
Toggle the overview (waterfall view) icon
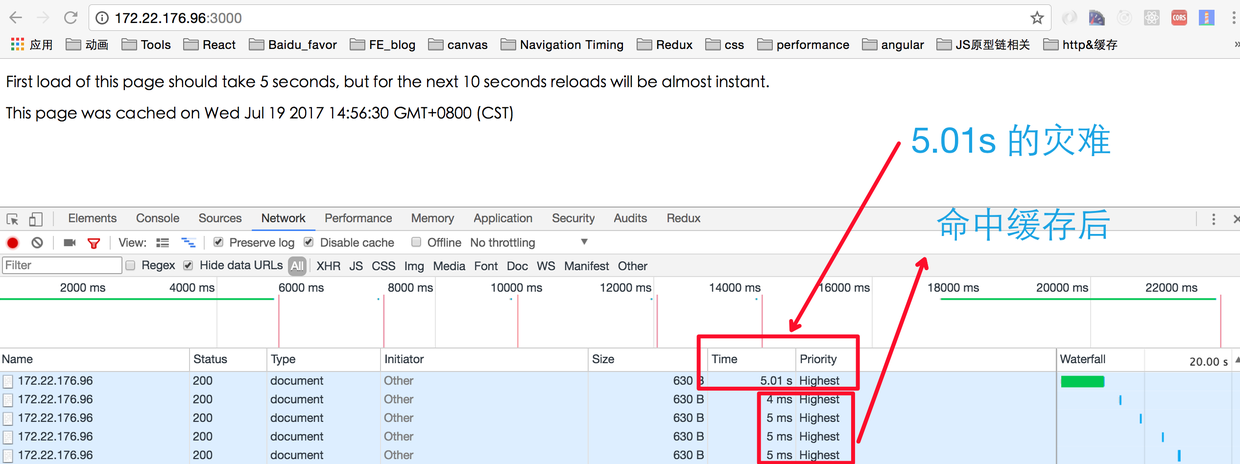pos(187,243)
